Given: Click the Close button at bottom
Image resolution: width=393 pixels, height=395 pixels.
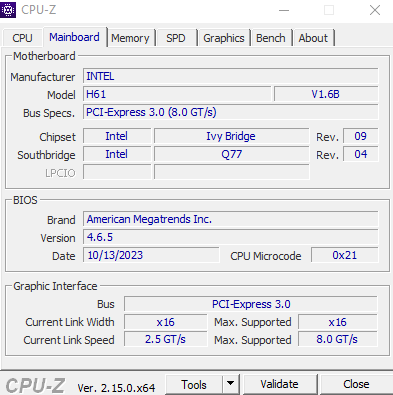Looking at the screenshot, I should [356, 384].
